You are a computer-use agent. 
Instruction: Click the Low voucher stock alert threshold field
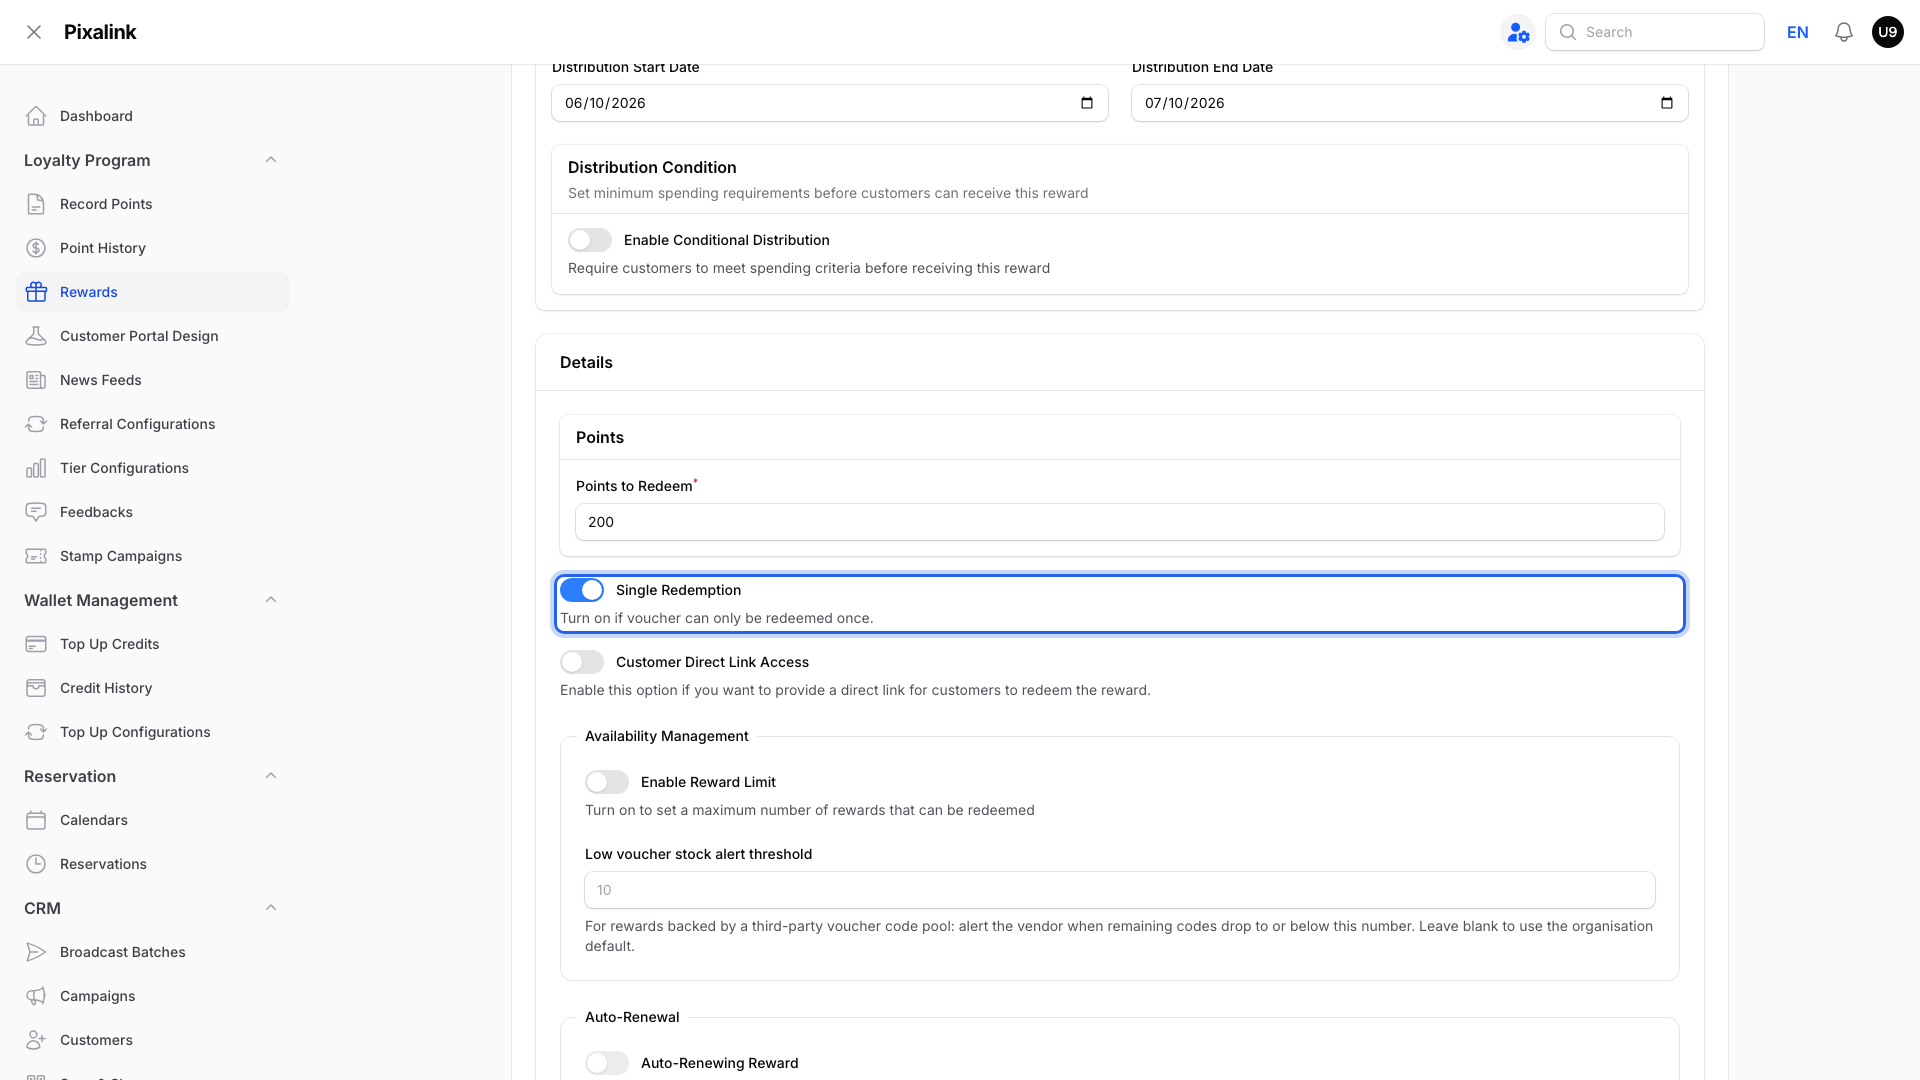1120,890
